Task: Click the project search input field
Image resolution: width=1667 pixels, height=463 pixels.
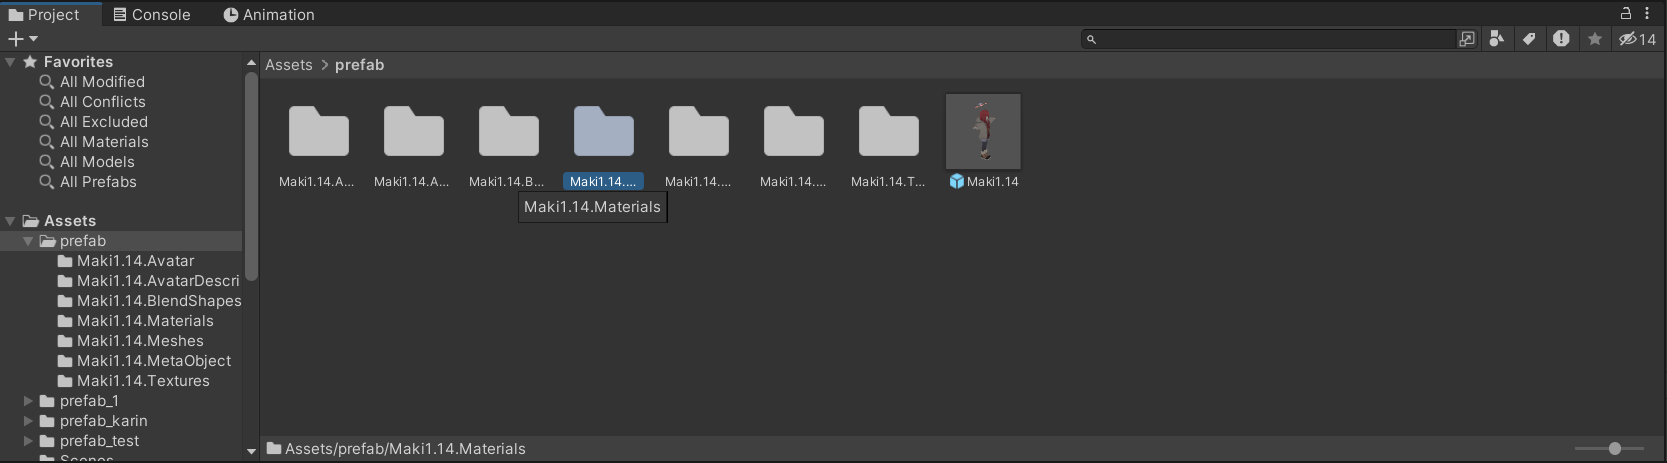Action: click(x=1275, y=39)
